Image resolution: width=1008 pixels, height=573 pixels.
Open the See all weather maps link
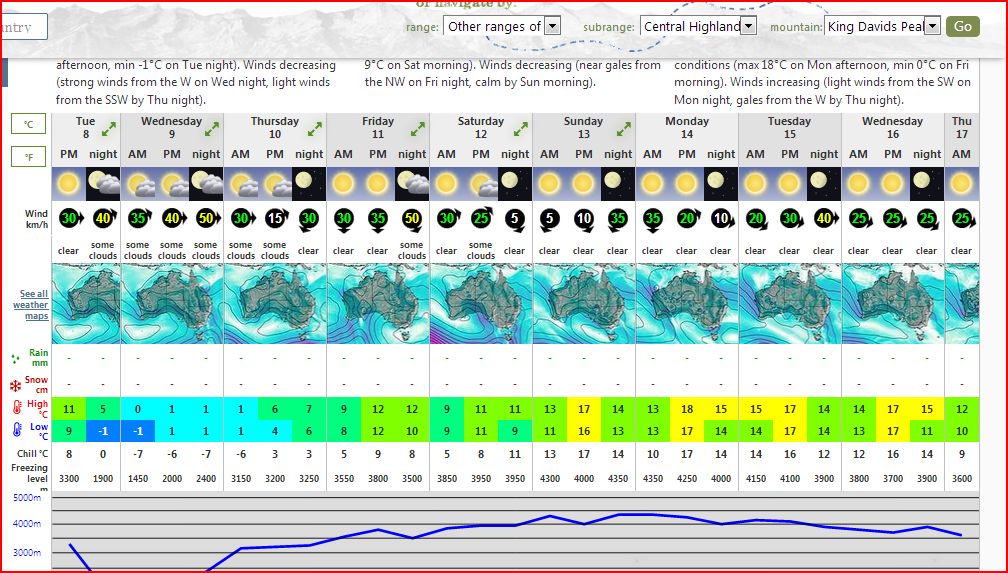[x=31, y=305]
